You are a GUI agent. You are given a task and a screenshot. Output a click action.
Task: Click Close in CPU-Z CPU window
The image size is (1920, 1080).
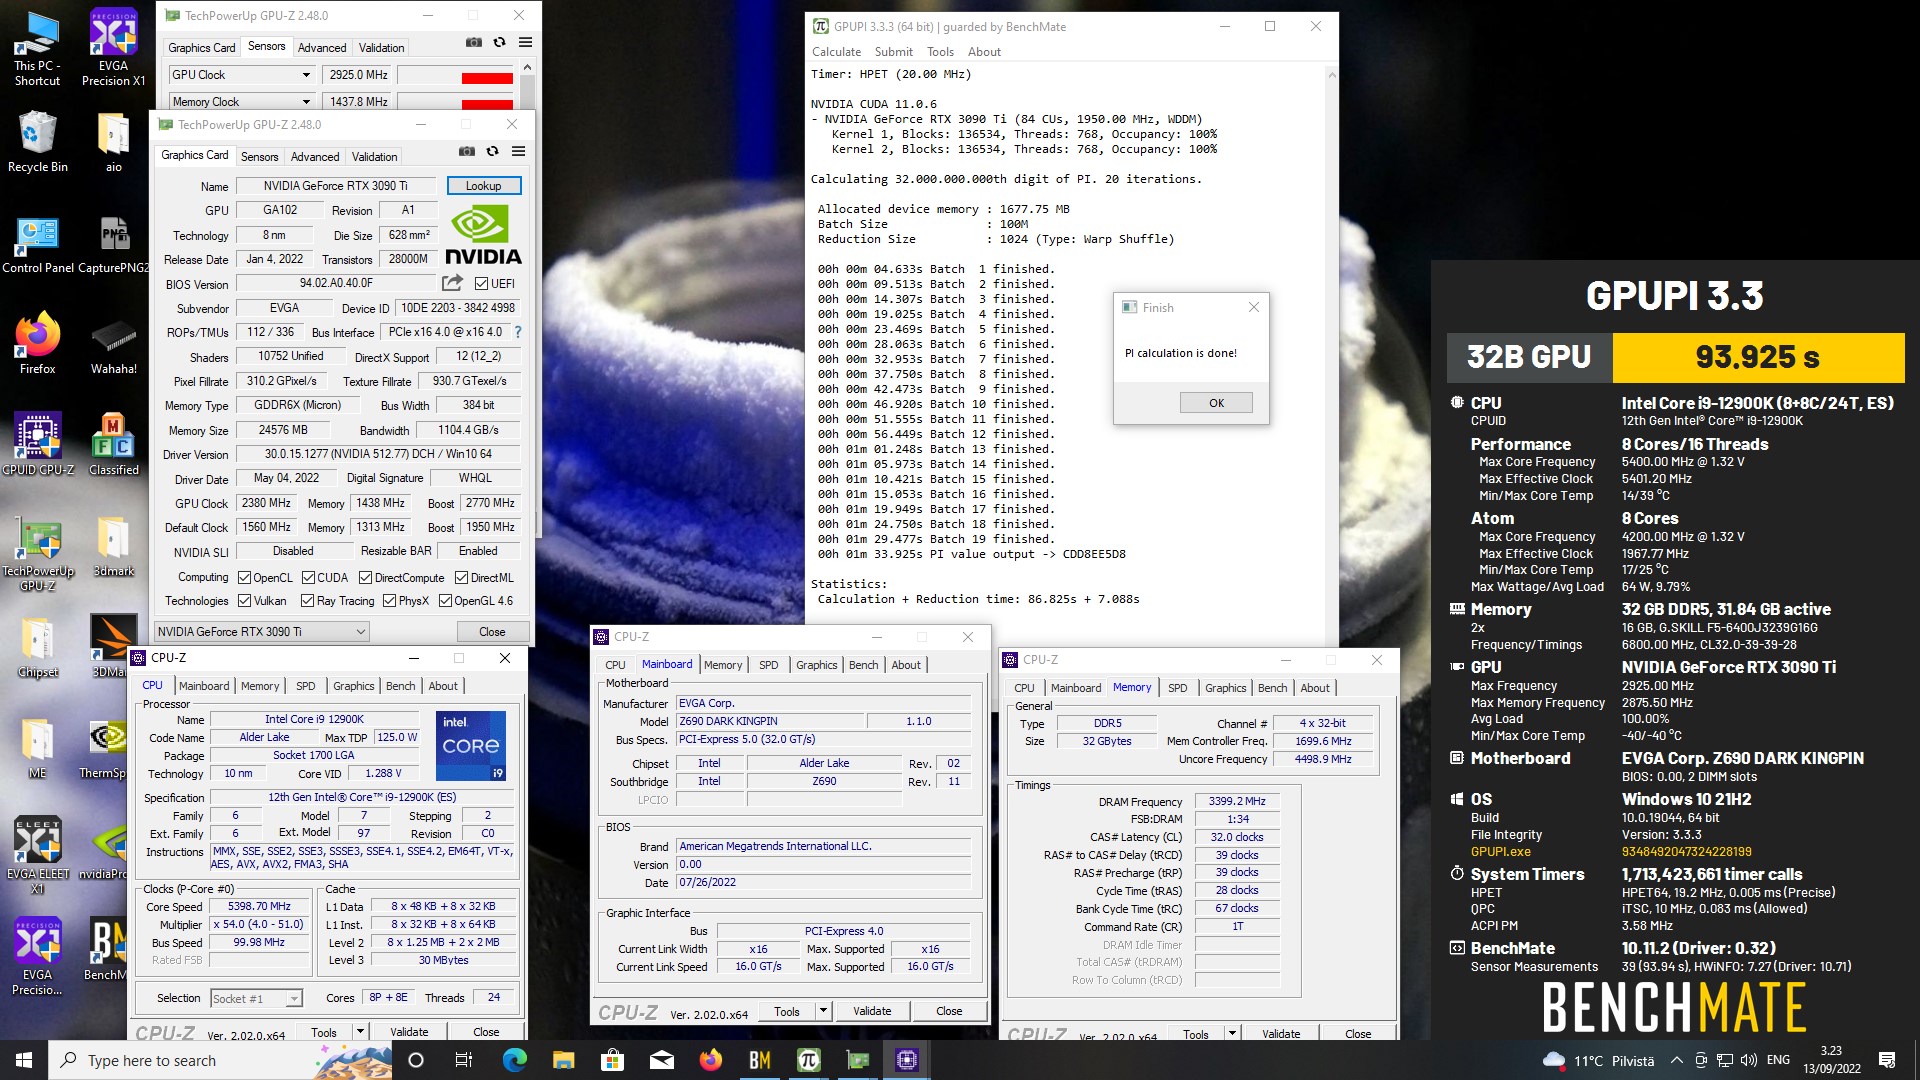point(486,1031)
